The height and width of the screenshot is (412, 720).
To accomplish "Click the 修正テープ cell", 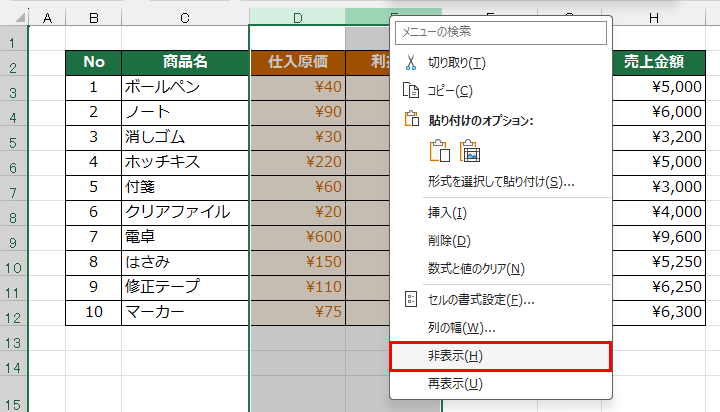I will (x=185, y=287).
